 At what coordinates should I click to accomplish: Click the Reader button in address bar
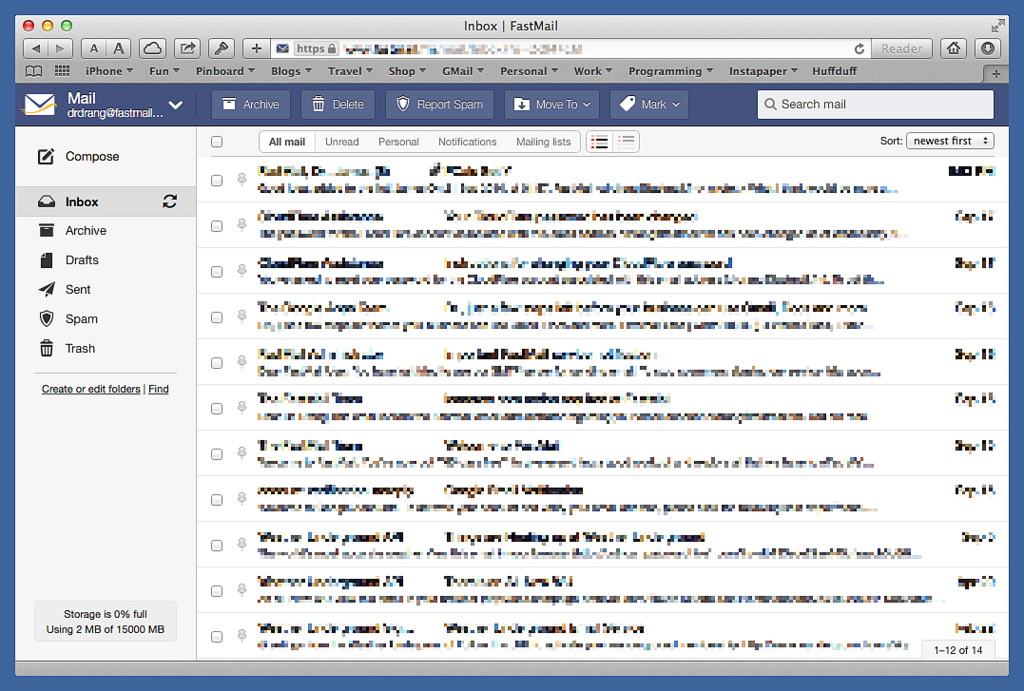901,49
